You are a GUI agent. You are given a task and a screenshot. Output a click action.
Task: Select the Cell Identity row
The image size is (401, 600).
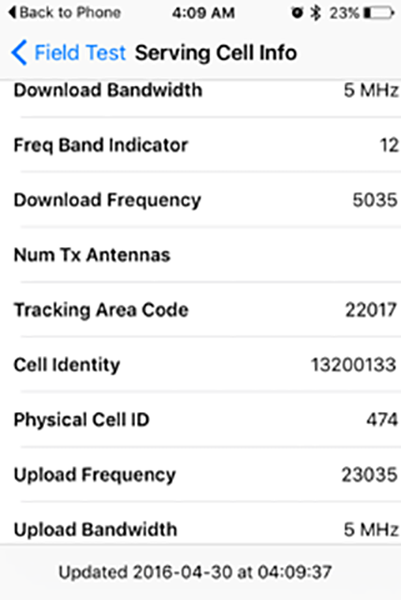(x=200, y=364)
